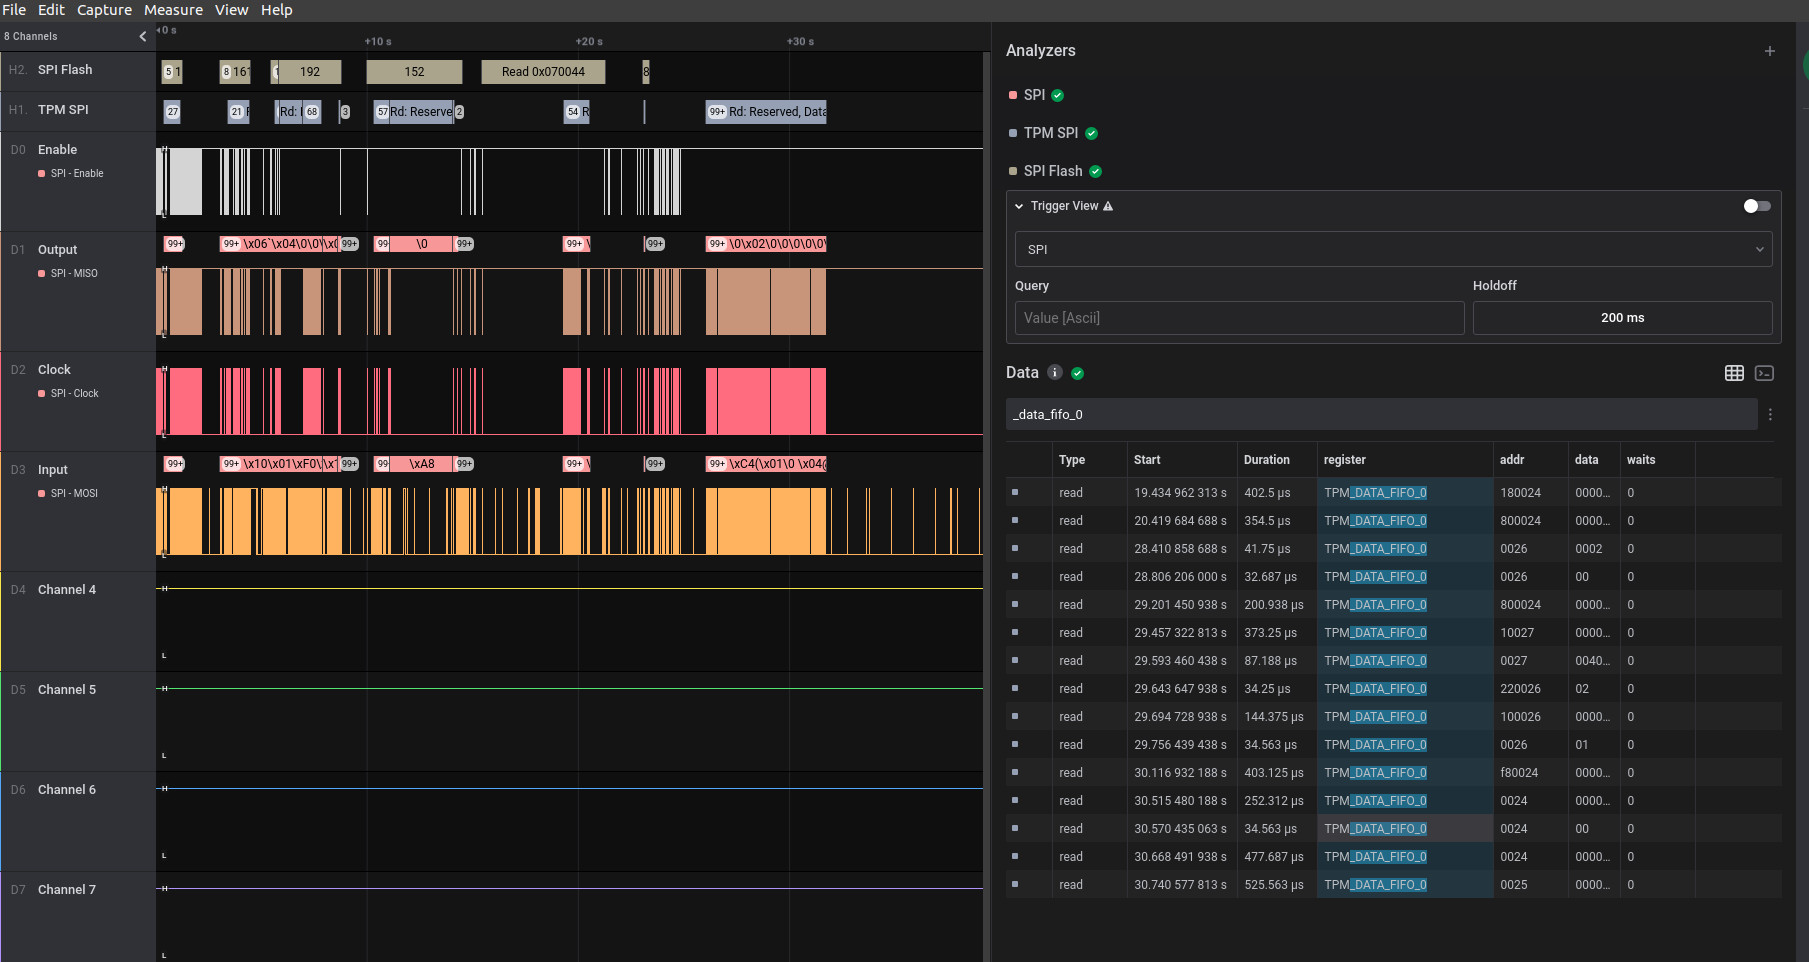This screenshot has width=1809, height=962.
Task: Click green status check beside SPI Flash
Action: [x=1095, y=171]
